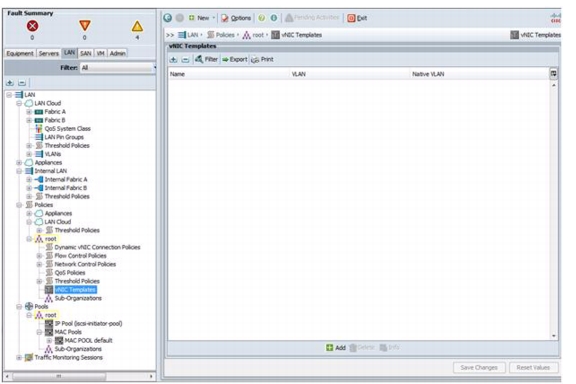The height and width of the screenshot is (384, 576).
Task: Select IP Pool (iscsi-initiator-pool)
Action: pos(88,323)
